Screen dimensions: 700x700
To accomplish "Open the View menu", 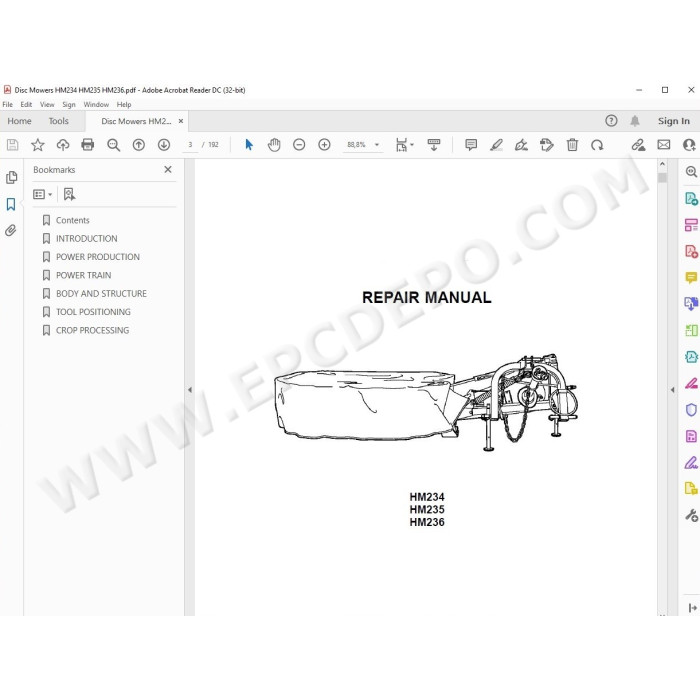I will pyautogui.click(x=47, y=104).
